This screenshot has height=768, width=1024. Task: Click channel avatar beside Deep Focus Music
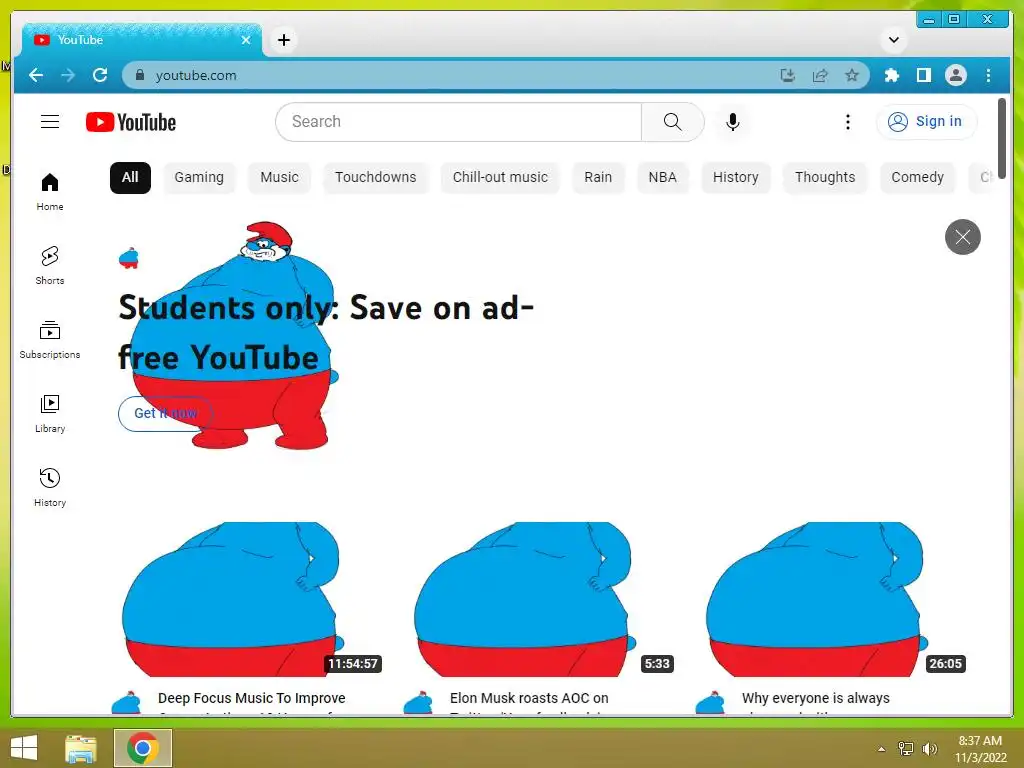coord(127,703)
